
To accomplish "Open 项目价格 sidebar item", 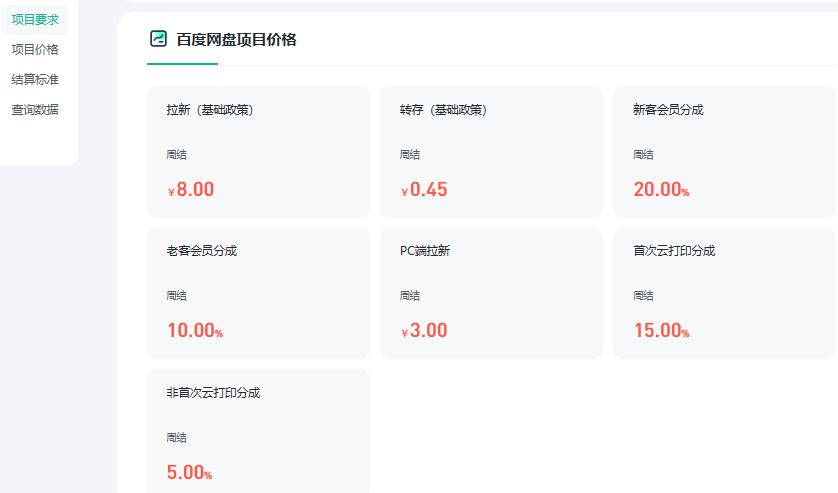I will (35, 50).
